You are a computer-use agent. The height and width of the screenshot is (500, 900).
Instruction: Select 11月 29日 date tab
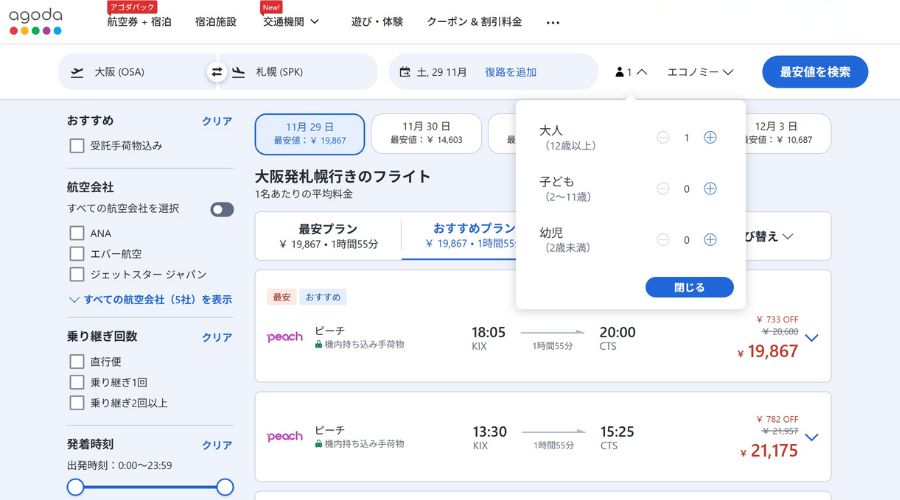(x=310, y=134)
